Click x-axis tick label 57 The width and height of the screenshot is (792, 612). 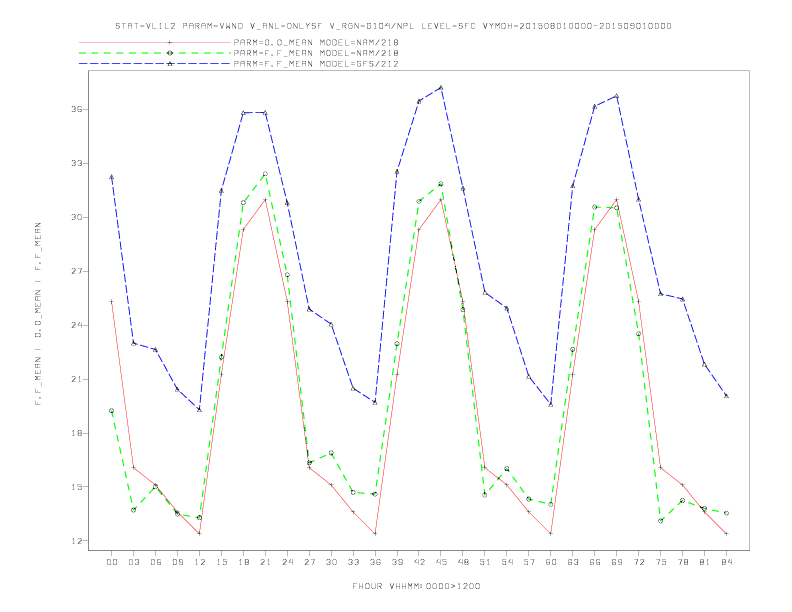(x=529, y=562)
